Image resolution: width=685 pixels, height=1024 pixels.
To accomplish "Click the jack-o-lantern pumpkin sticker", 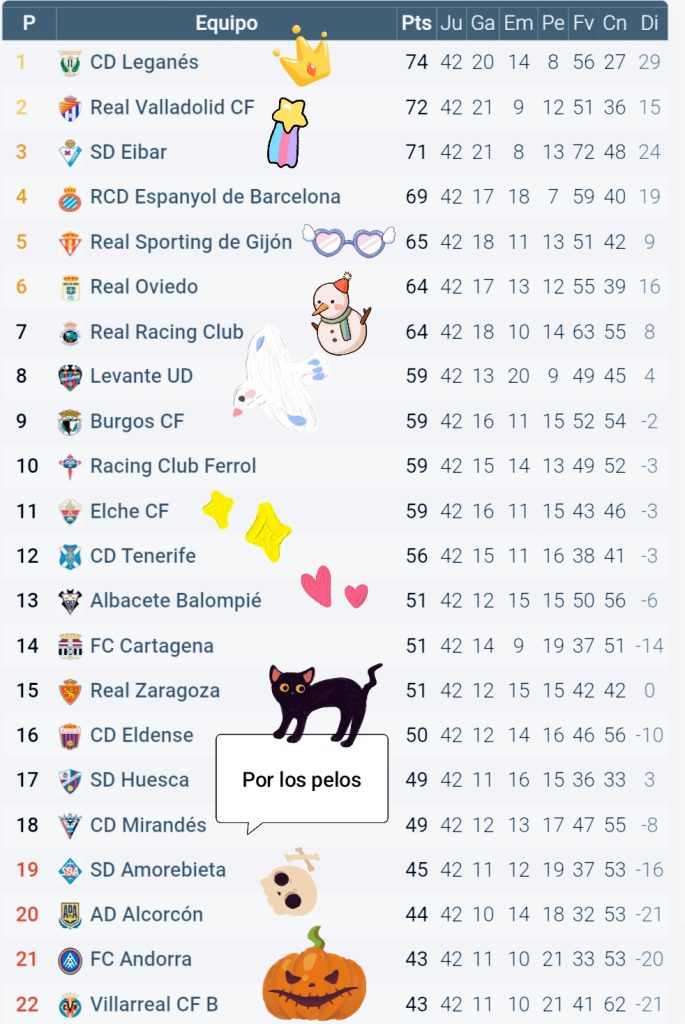I will tap(314, 975).
